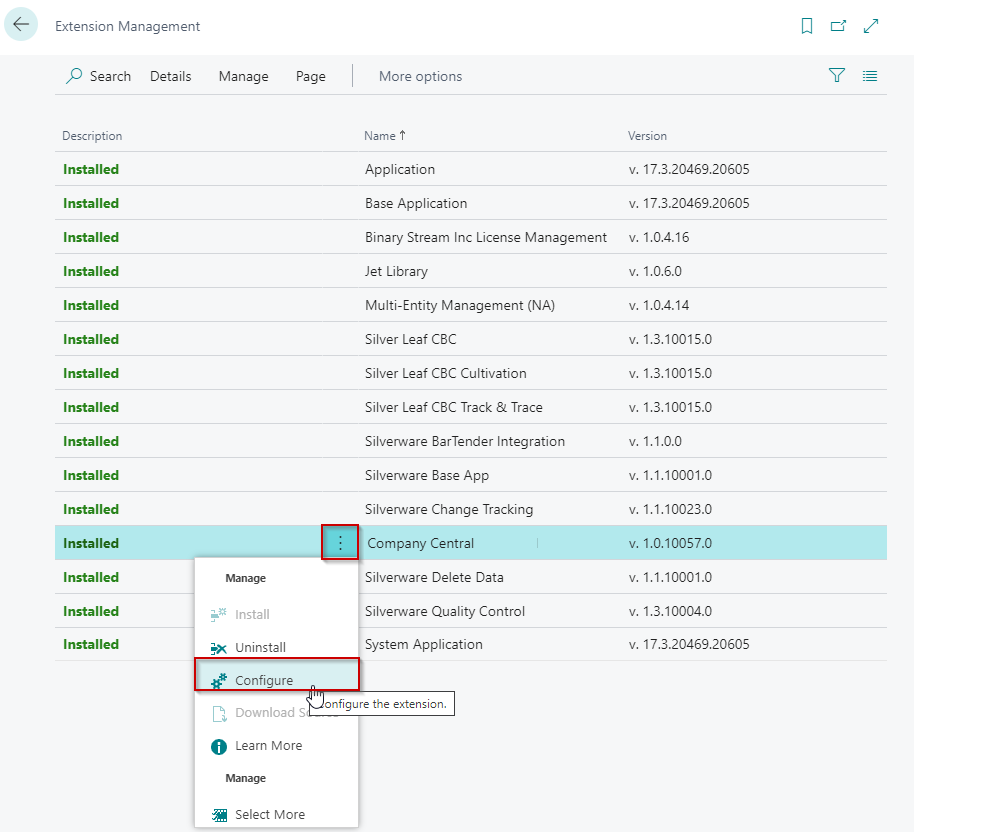Click the bookmark icon in header
Image resolution: width=1000 pixels, height=832 pixels.
[x=807, y=27]
